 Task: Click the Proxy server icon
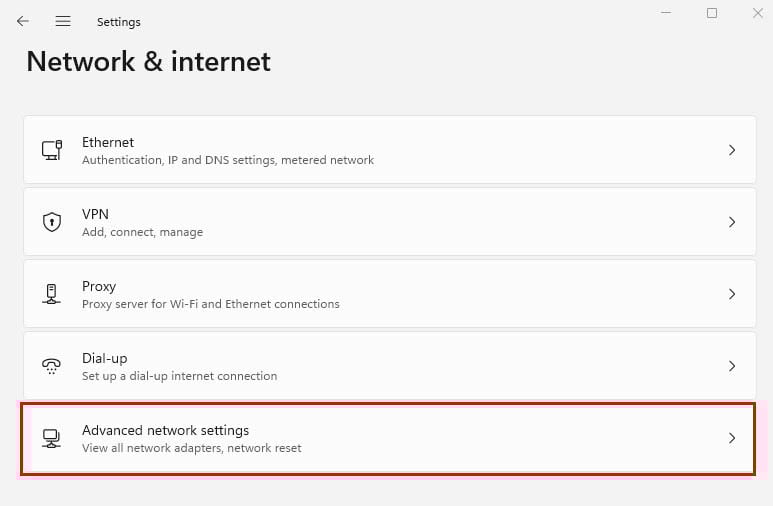tap(51, 294)
